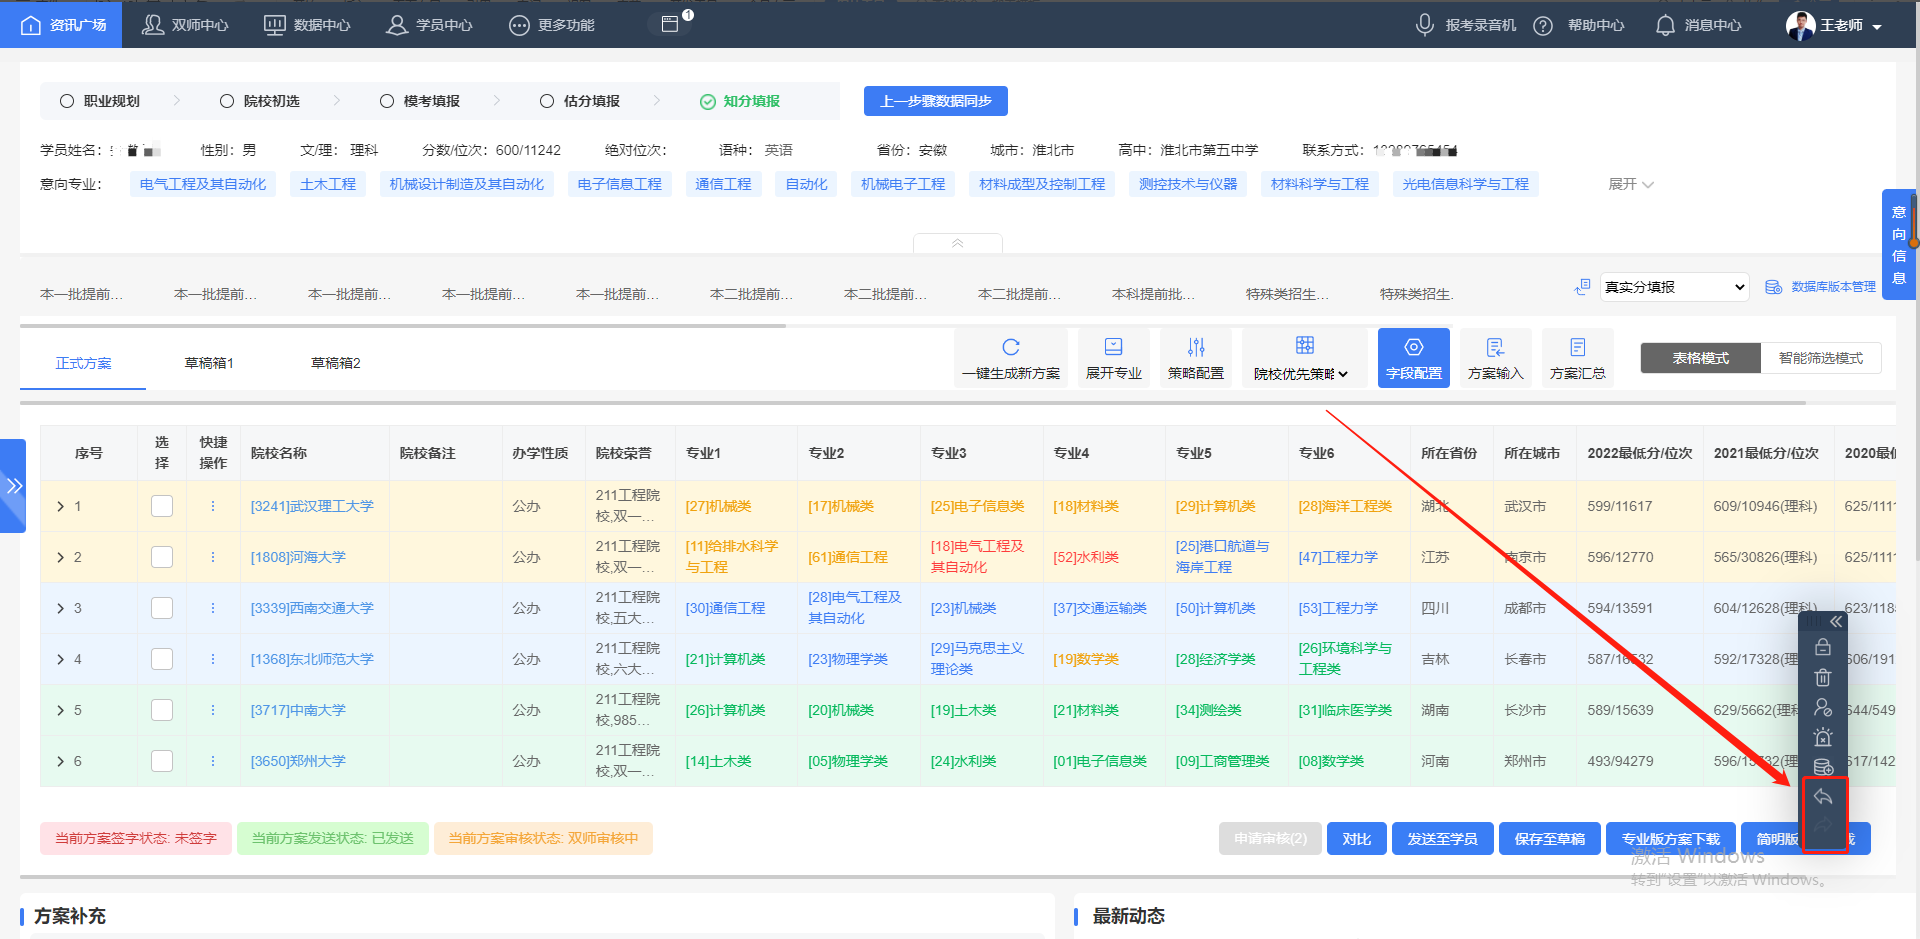Screen dimensions: 1920x939
Task: Click the highlighted undo arrow icon
Action: pos(1823,797)
